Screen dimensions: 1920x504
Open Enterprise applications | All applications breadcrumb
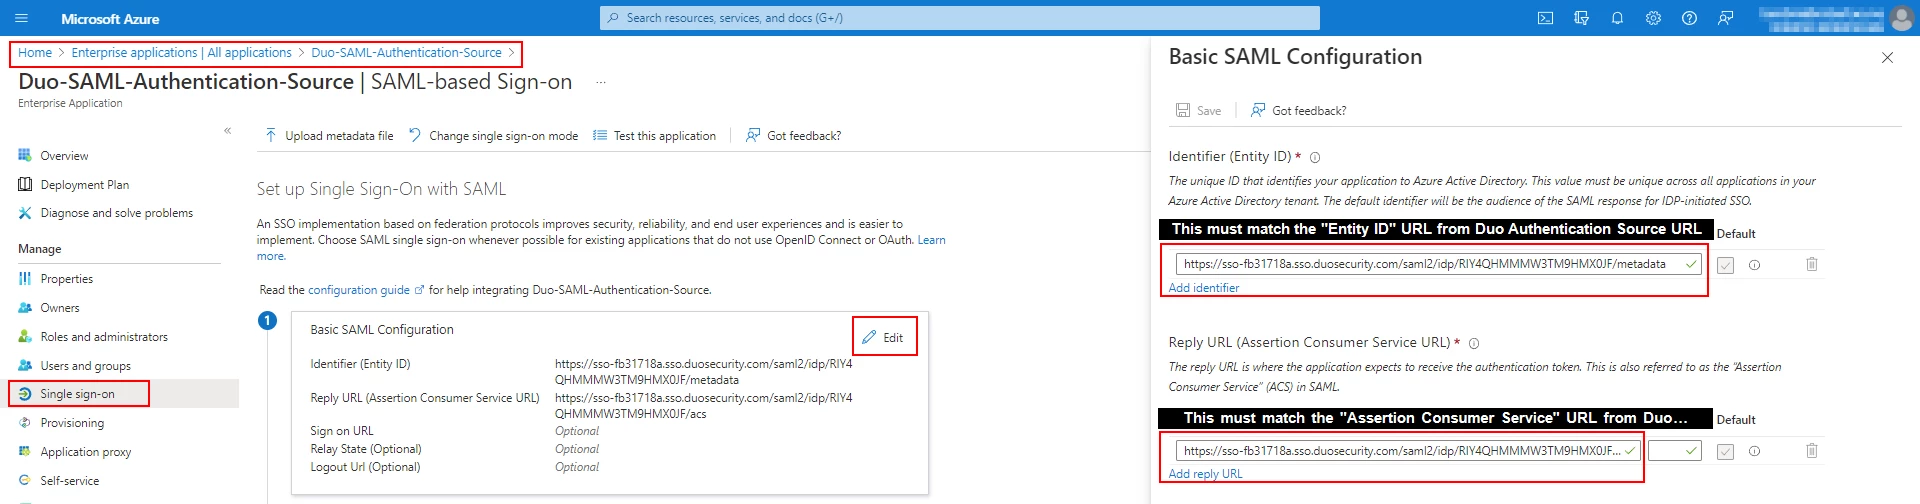pyautogui.click(x=181, y=53)
